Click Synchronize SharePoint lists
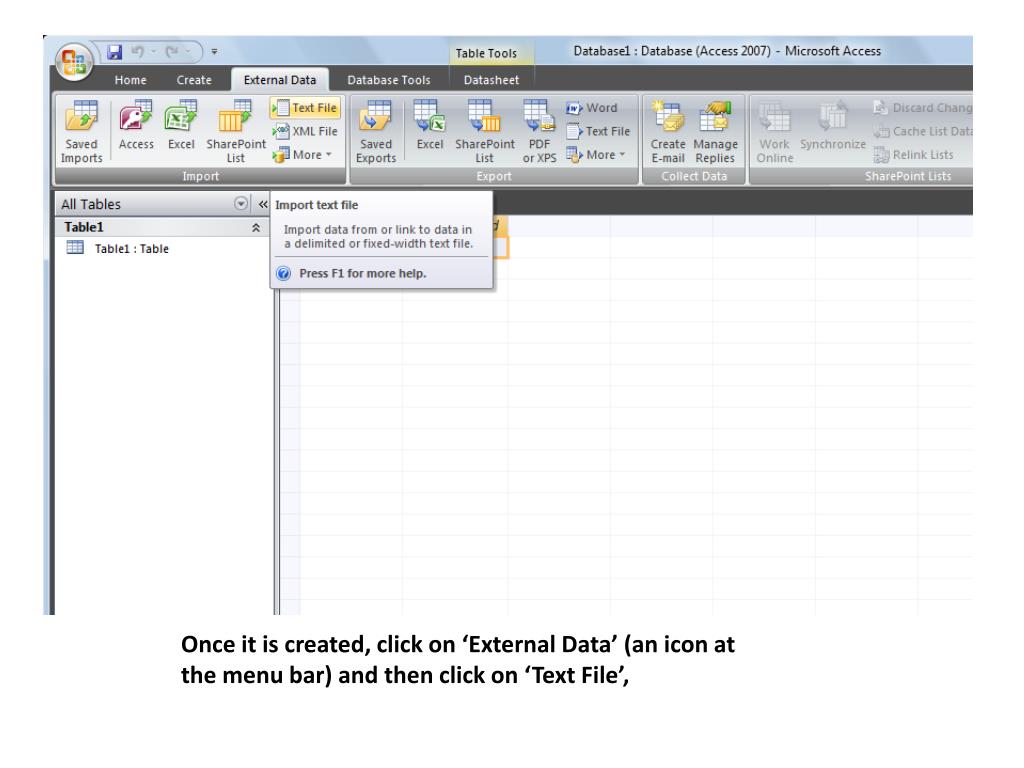 point(833,127)
